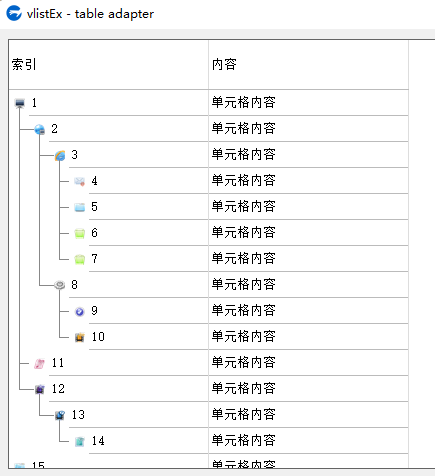Click the 单元格内容 cell in row 12
Screen dimensions: 435x476
[308, 389]
